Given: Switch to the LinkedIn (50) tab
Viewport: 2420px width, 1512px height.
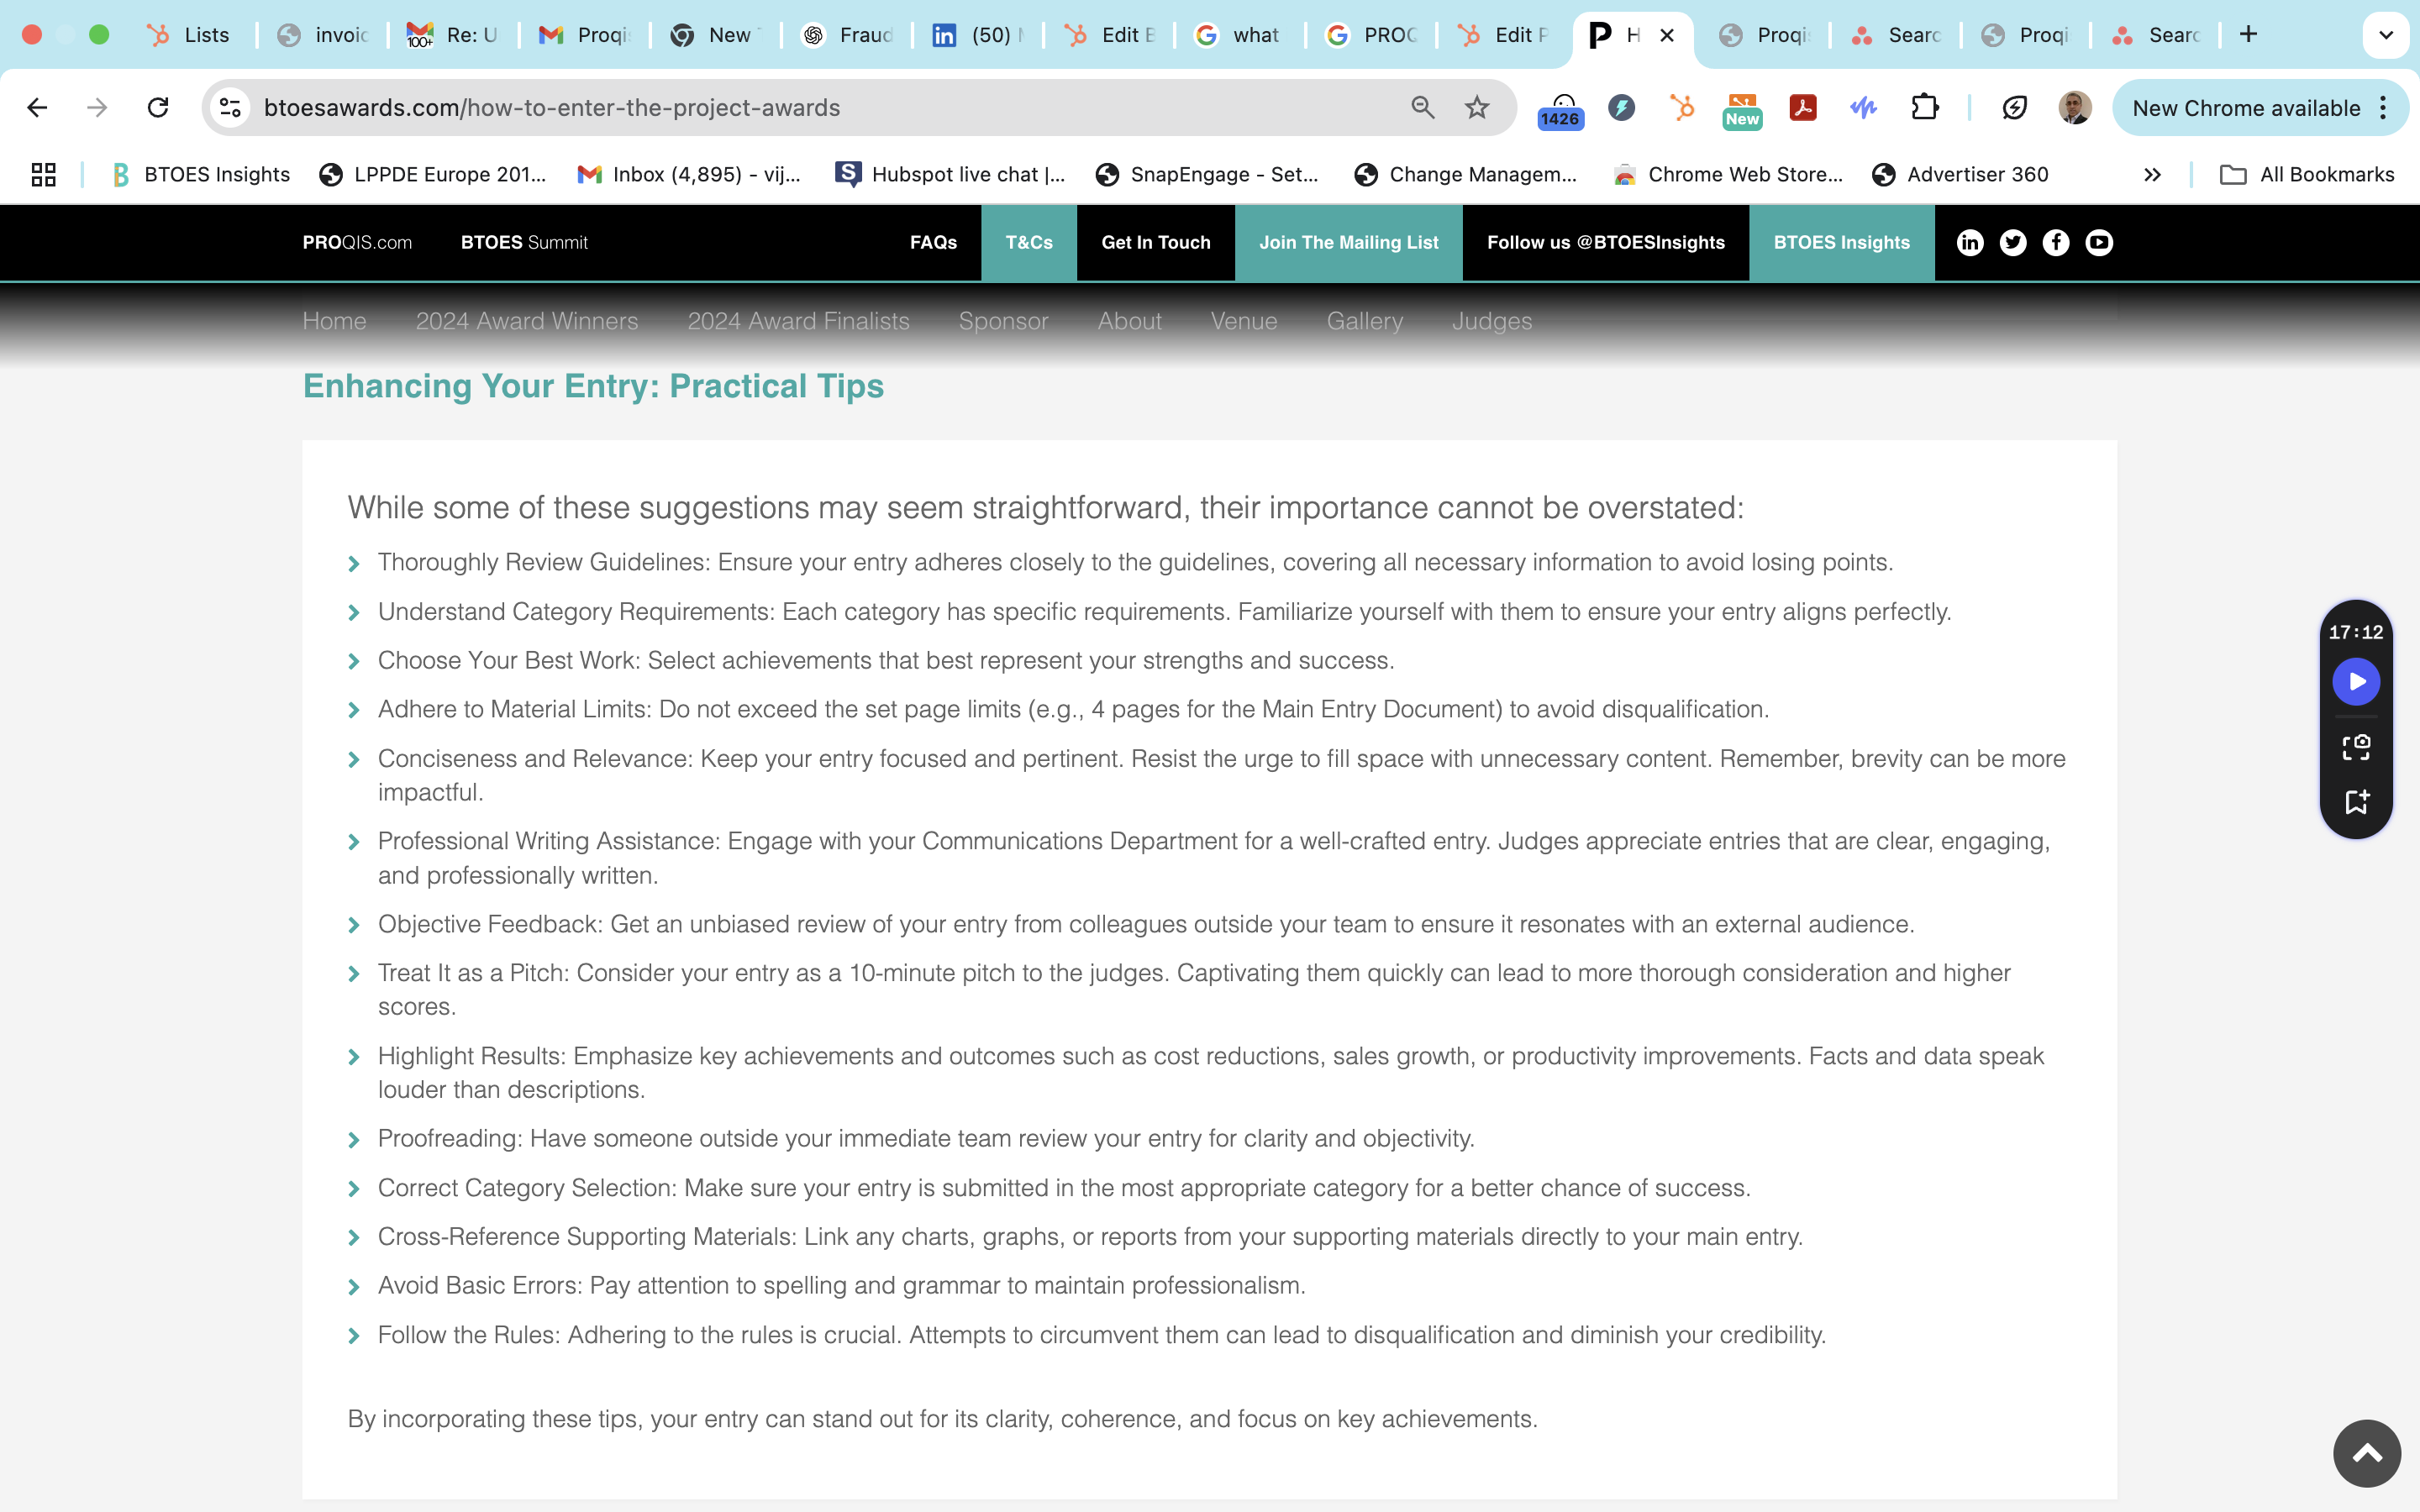Looking at the screenshot, I should (978, 35).
